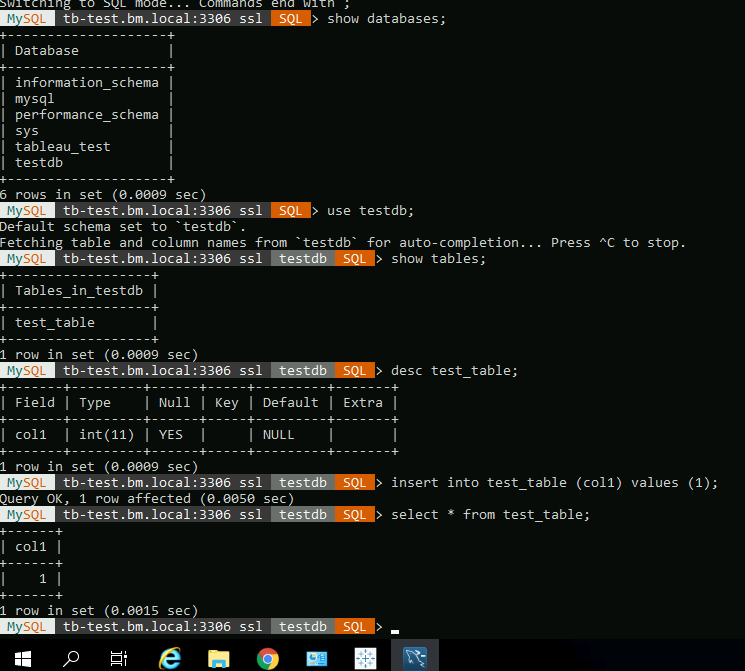Screen dimensions: 745x671
Task: Open Tableau from the taskbar
Action: pos(365,659)
